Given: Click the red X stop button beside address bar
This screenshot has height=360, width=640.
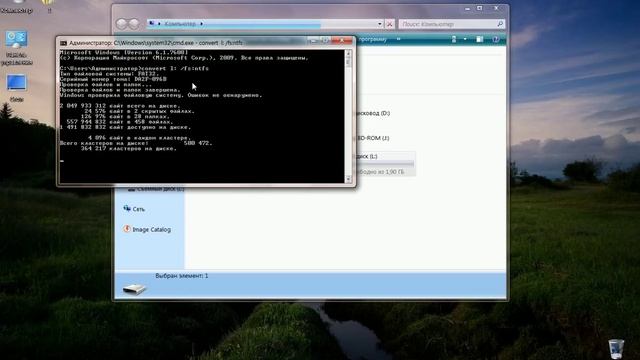Looking at the screenshot, I should point(389,24).
